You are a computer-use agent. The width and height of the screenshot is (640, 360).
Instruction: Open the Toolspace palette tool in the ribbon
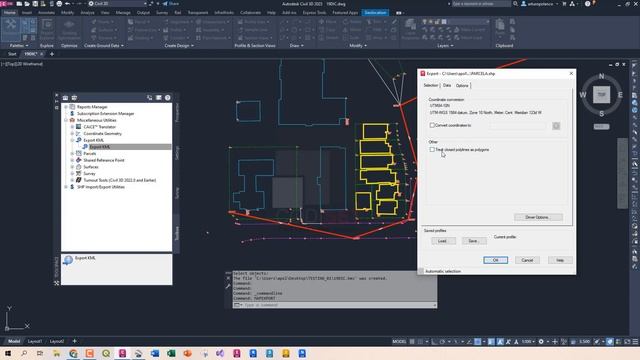pyautogui.click(x=11, y=29)
